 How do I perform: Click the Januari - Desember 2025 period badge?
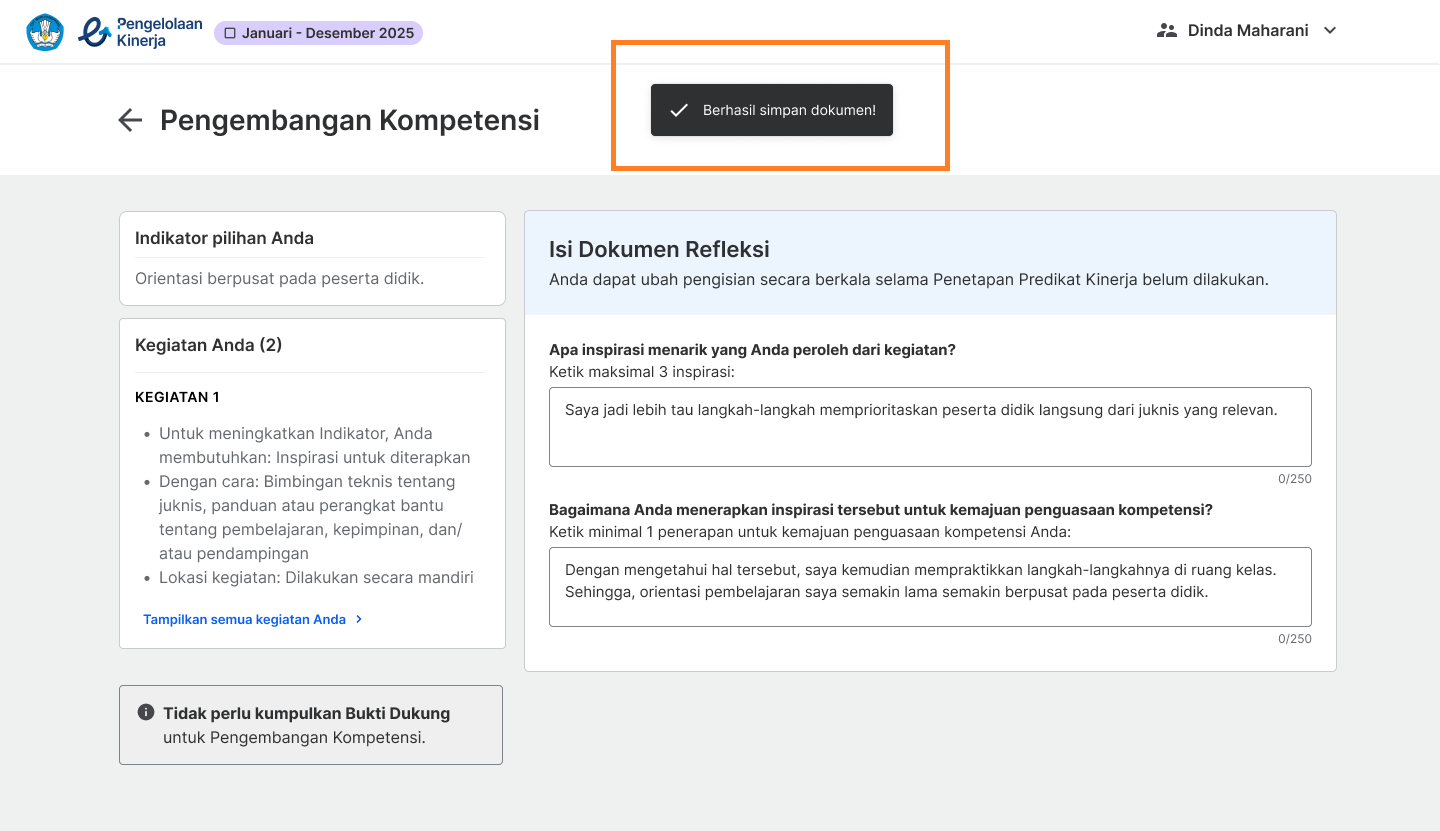coord(318,33)
